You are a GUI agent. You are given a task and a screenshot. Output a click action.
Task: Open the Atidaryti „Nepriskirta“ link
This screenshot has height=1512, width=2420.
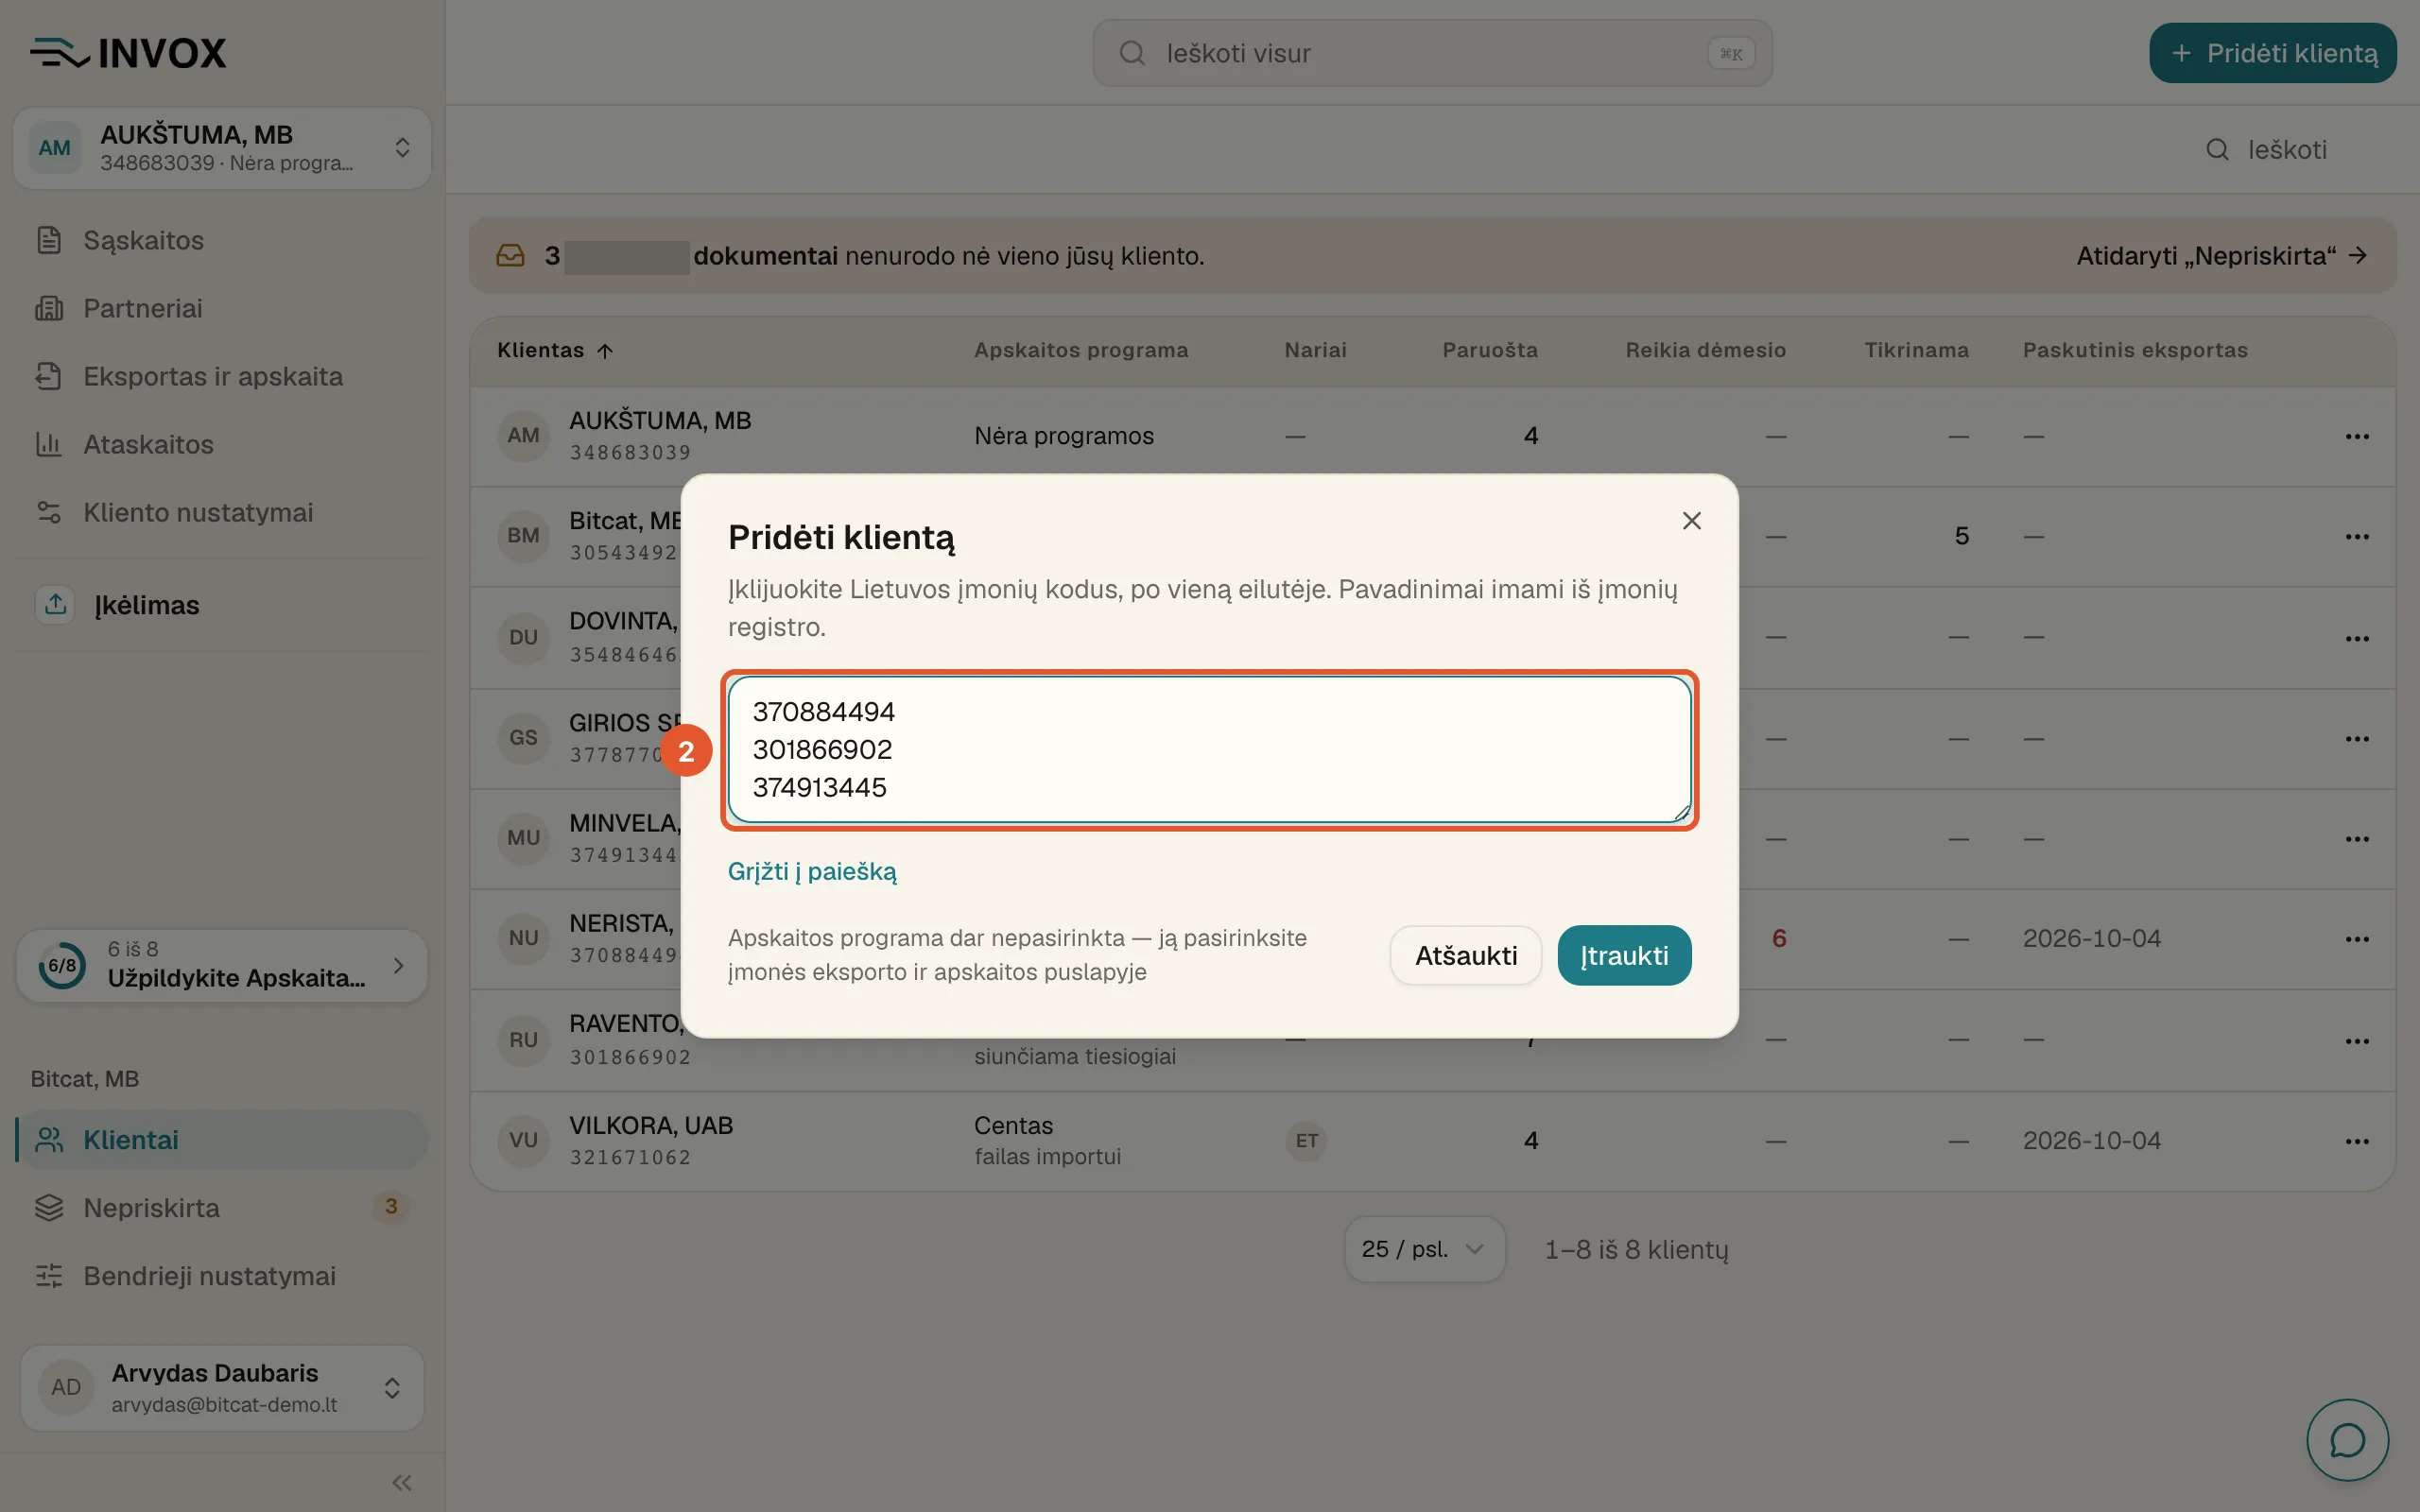[2221, 256]
